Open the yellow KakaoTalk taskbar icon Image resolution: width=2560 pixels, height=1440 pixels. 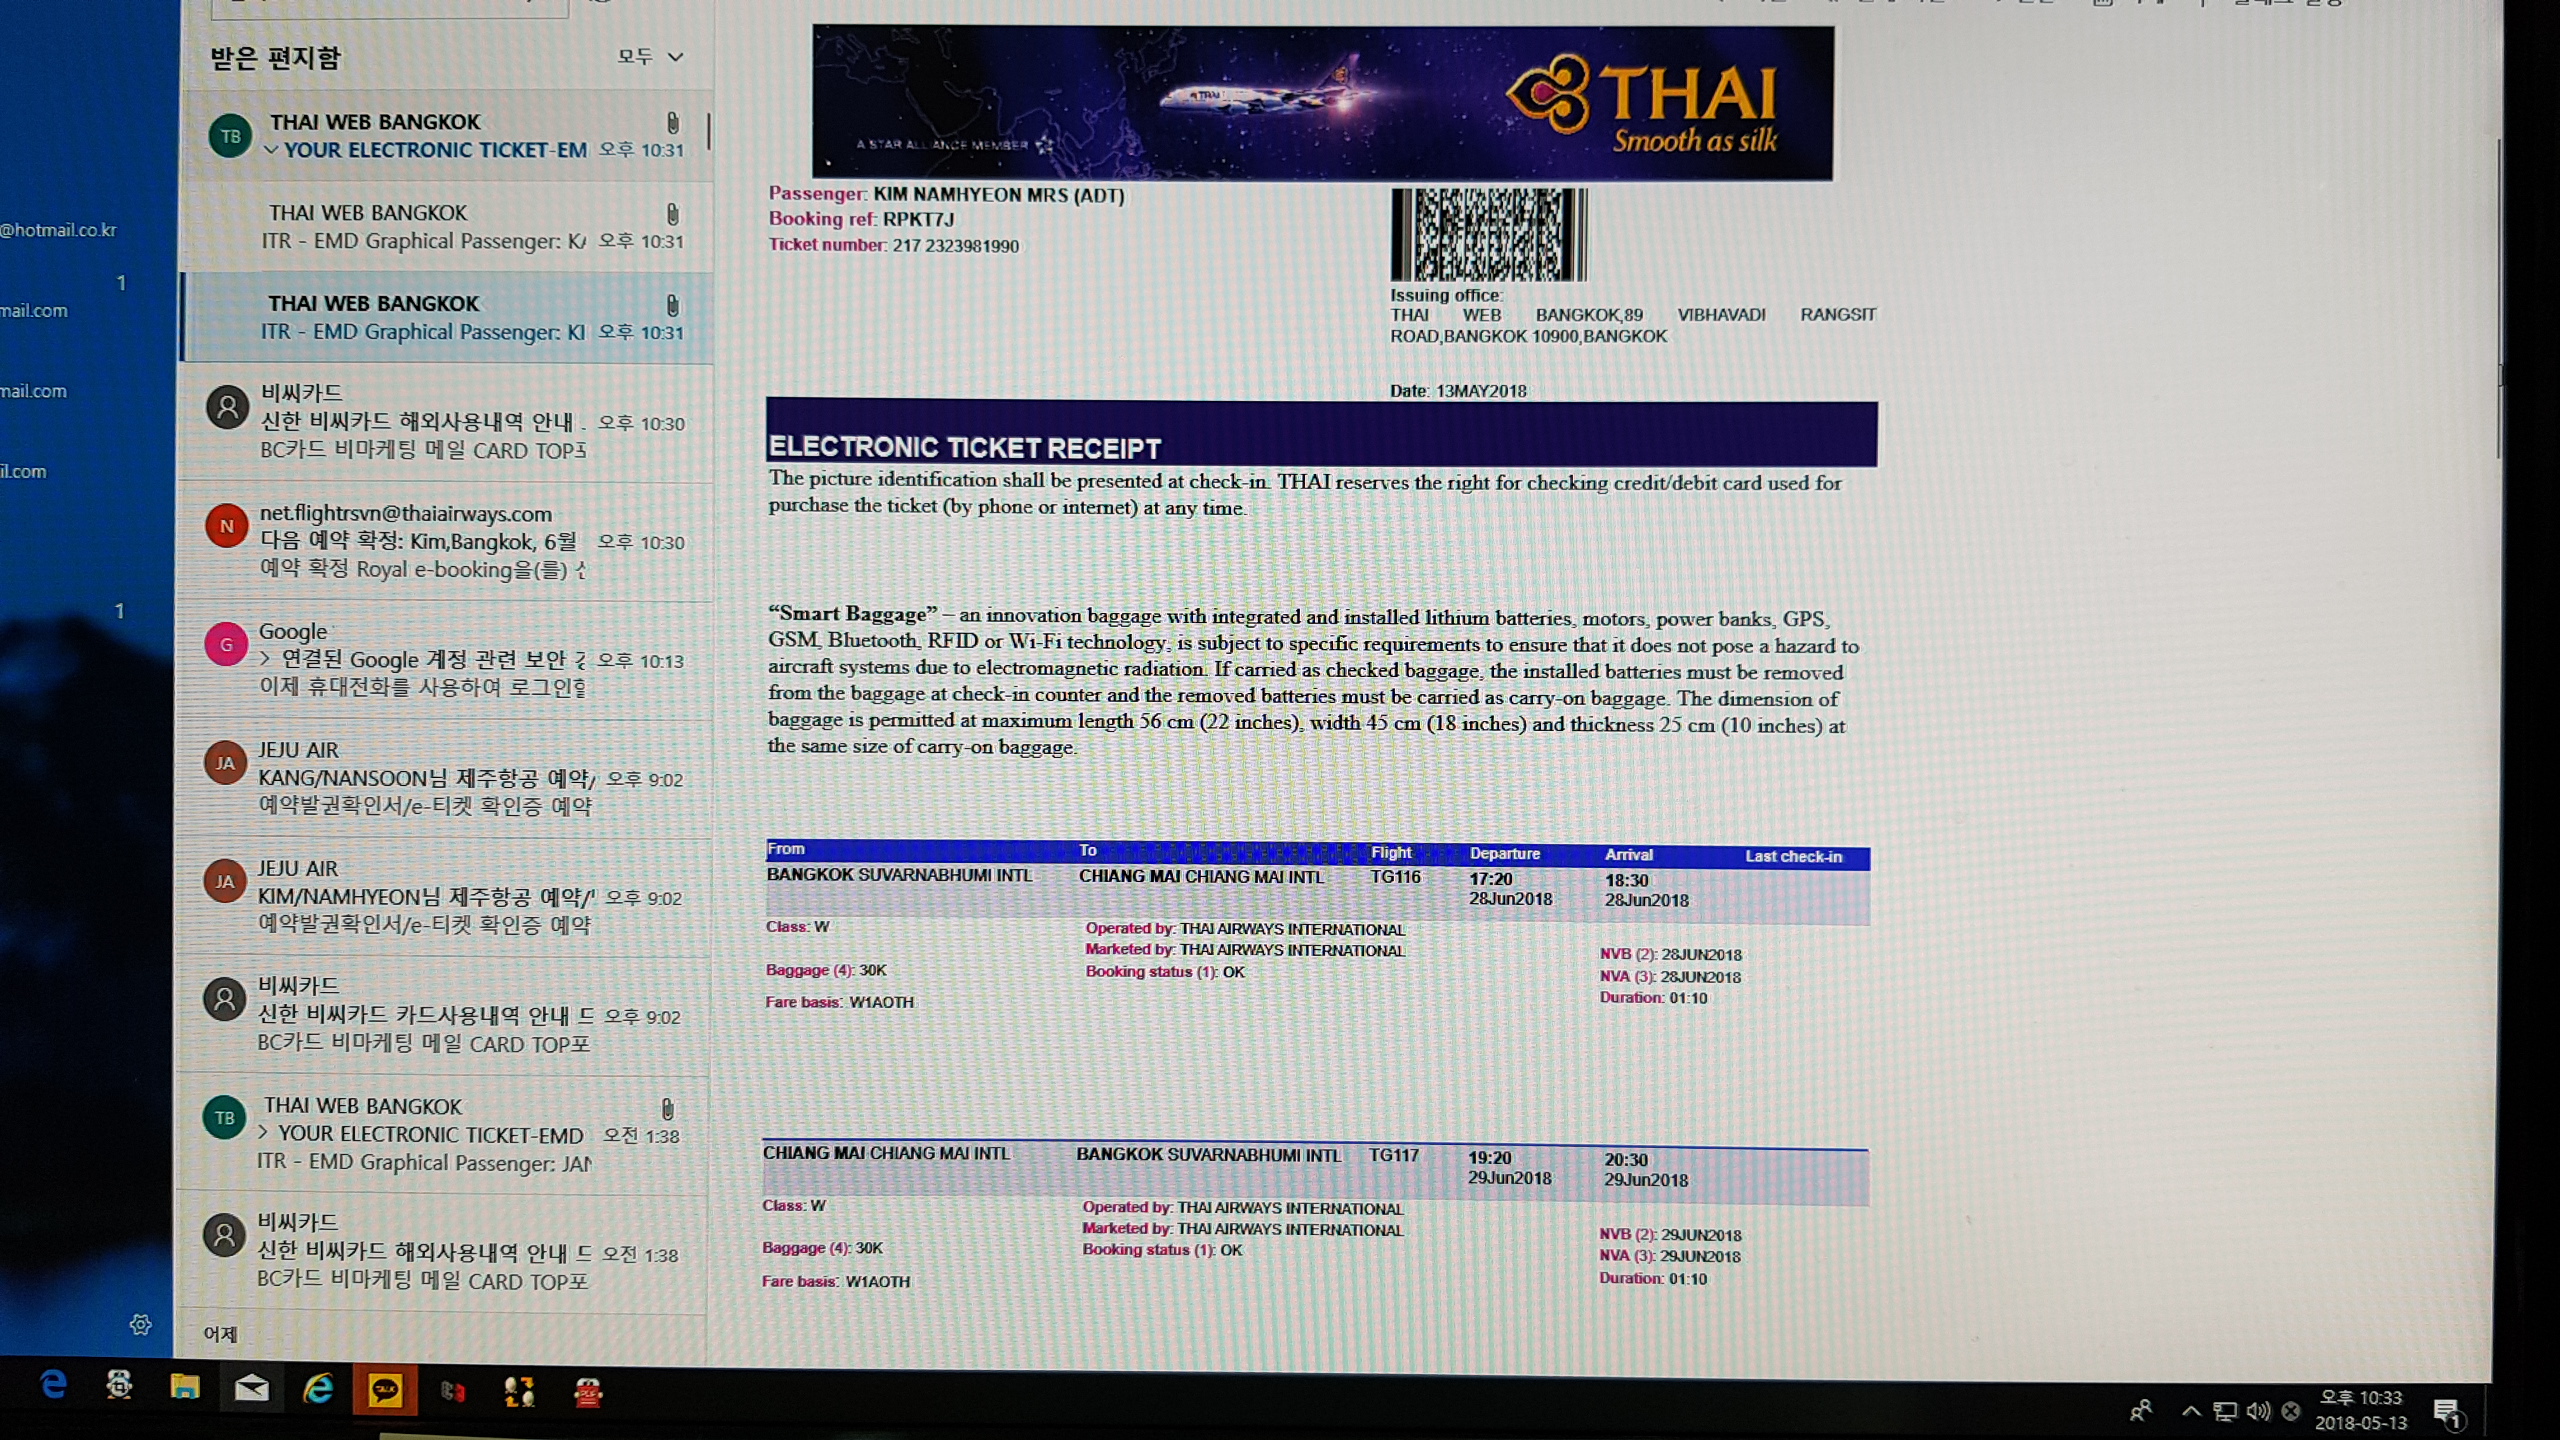click(x=385, y=1390)
